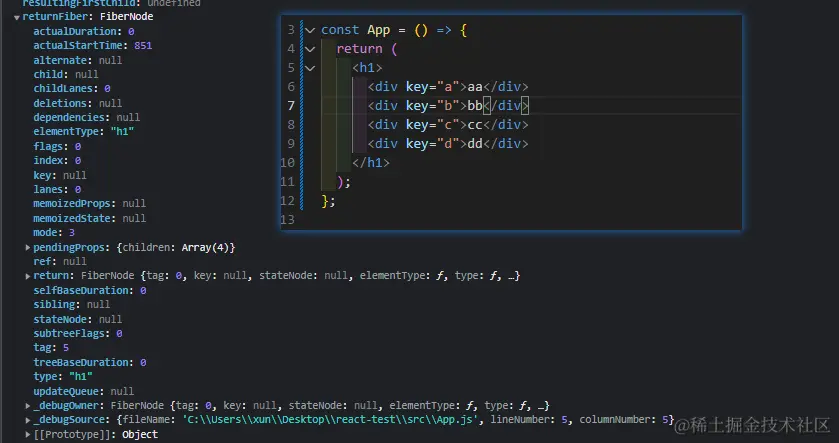Click the ref: null property
This screenshot has width=839, height=443.
pyautogui.click(x=60, y=262)
